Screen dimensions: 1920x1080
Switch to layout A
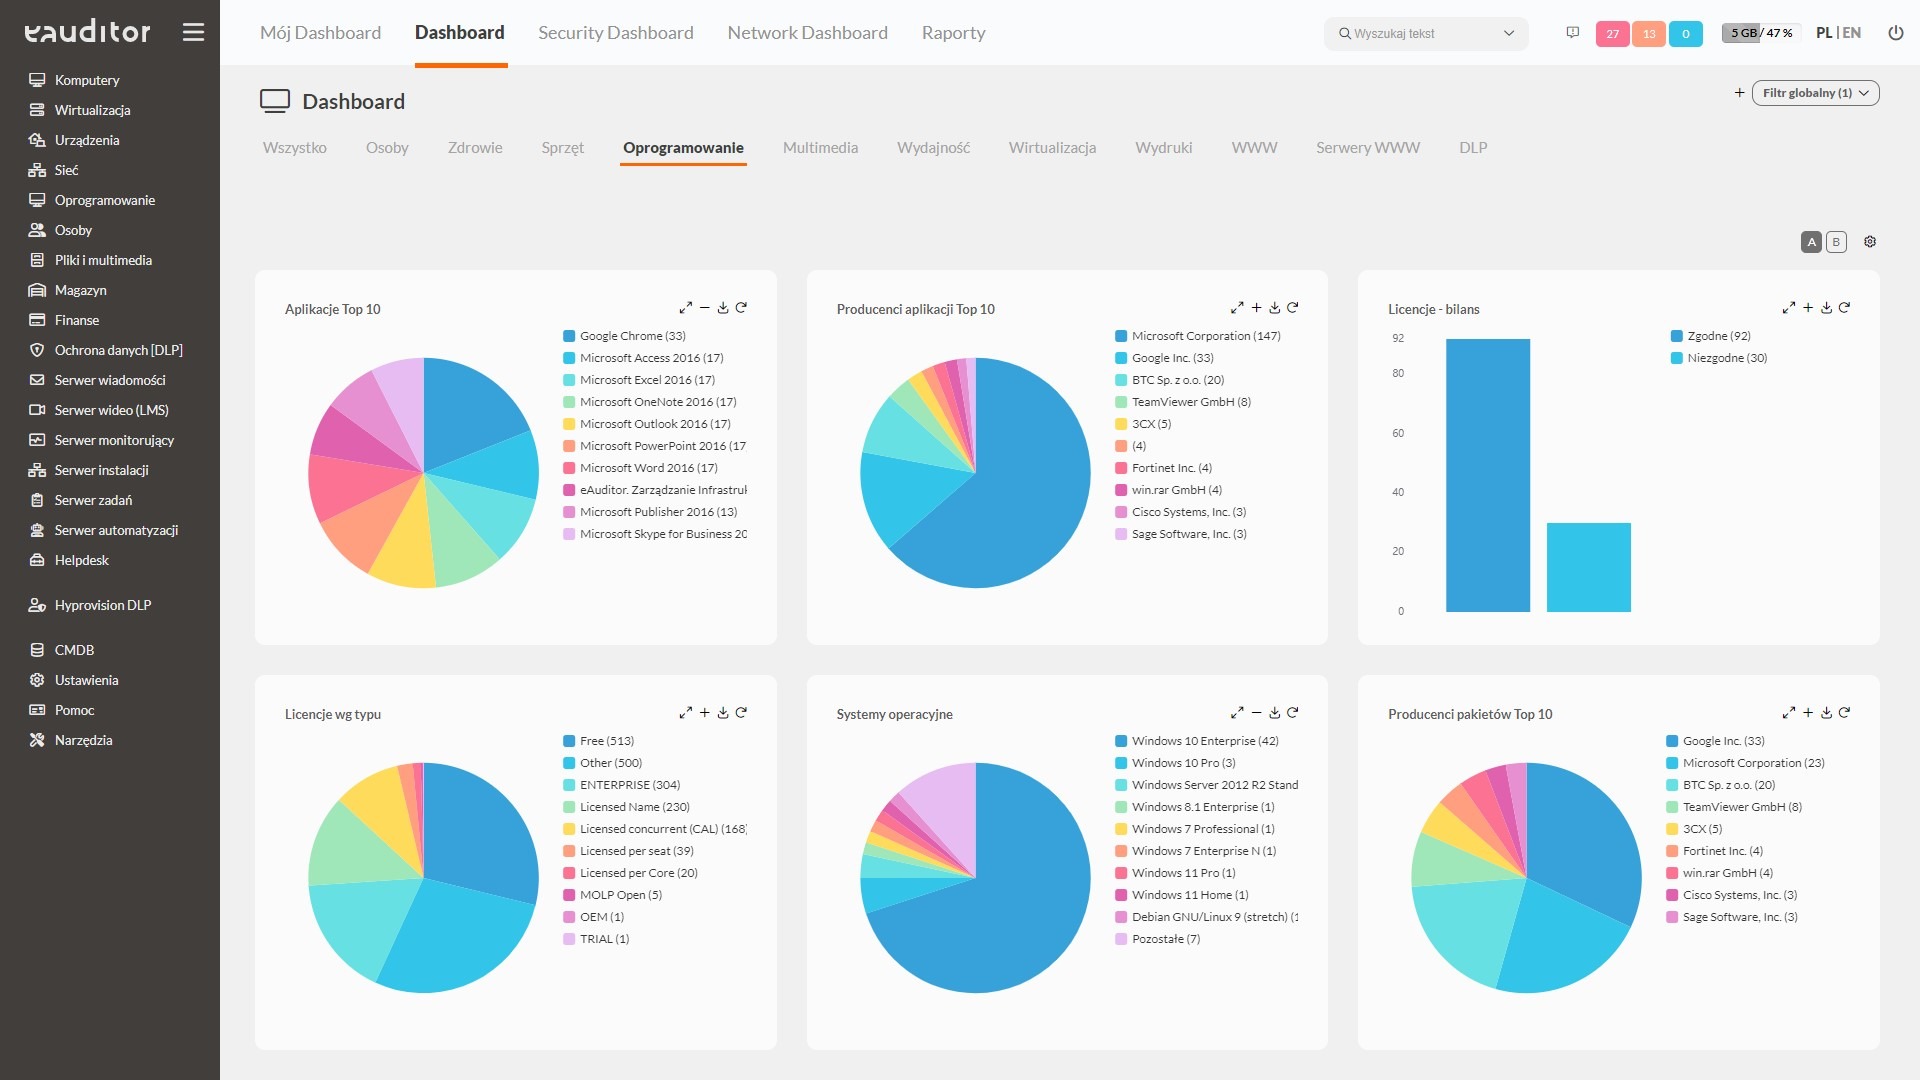1811,242
